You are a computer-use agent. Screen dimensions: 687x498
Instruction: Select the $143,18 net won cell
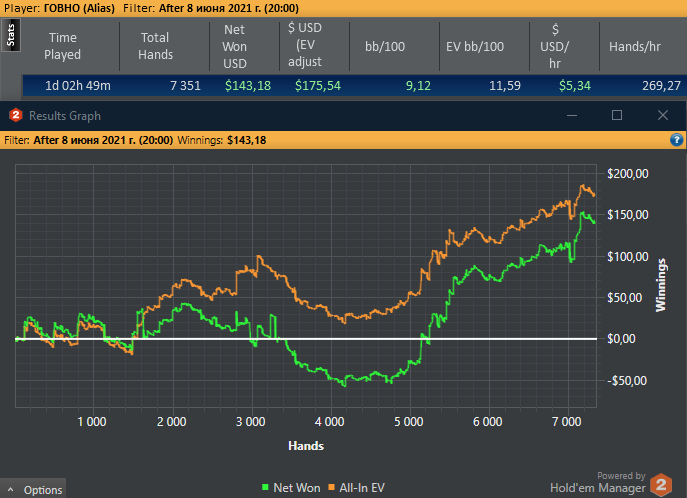click(x=248, y=85)
